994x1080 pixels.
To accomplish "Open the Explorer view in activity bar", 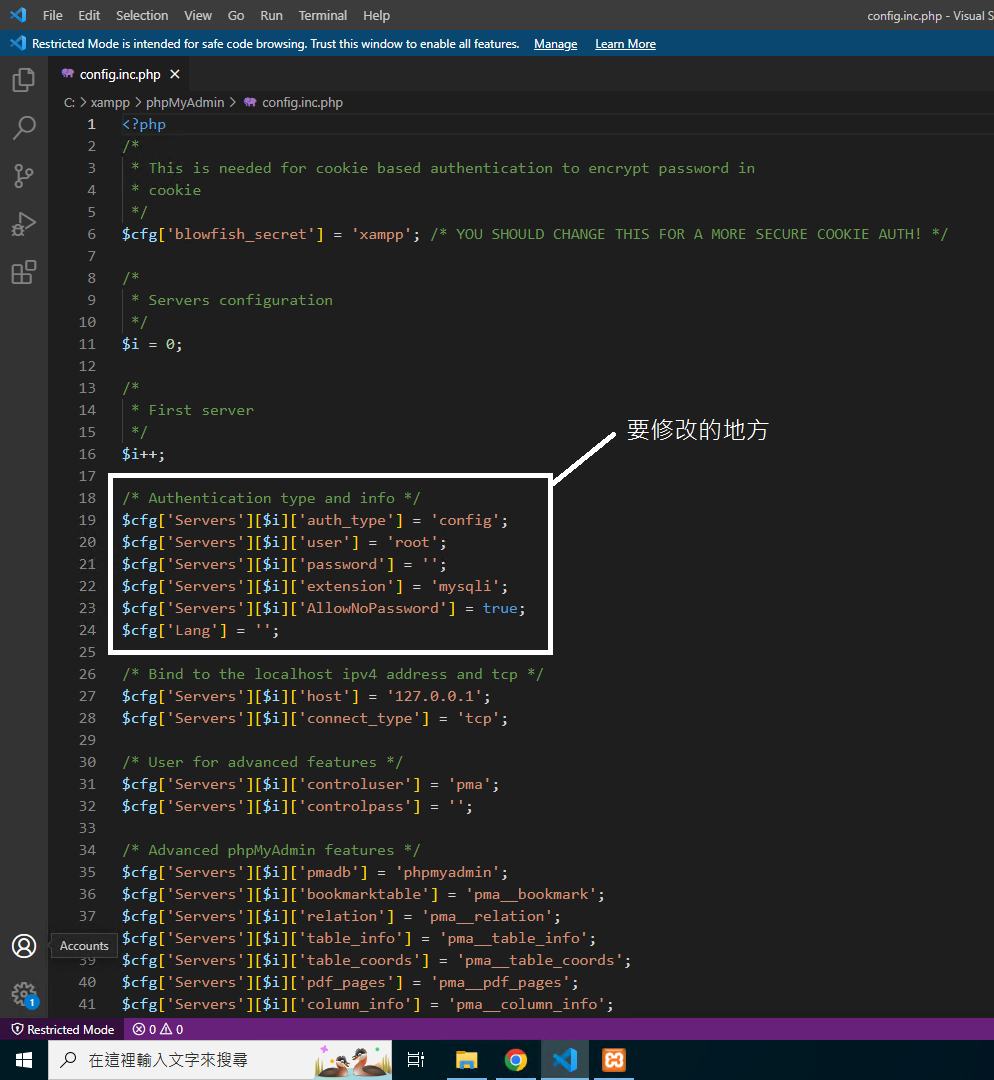I will (24, 80).
